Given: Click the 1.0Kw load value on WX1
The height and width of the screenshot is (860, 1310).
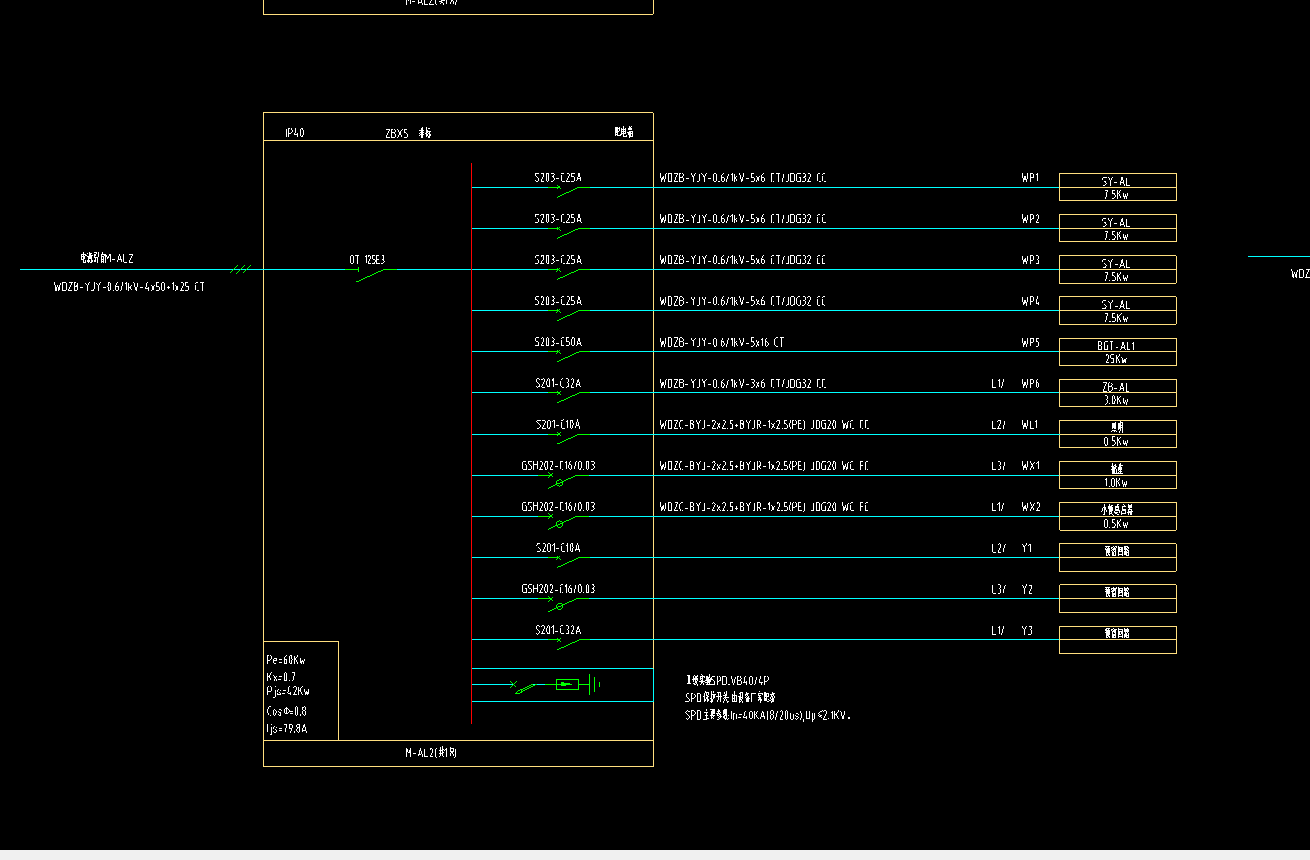Looking at the screenshot, I should [x=1117, y=482].
